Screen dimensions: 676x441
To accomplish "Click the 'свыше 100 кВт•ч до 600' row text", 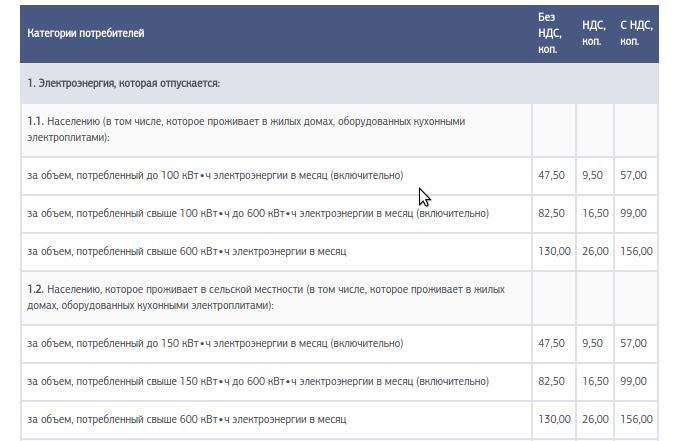I will [258, 213].
